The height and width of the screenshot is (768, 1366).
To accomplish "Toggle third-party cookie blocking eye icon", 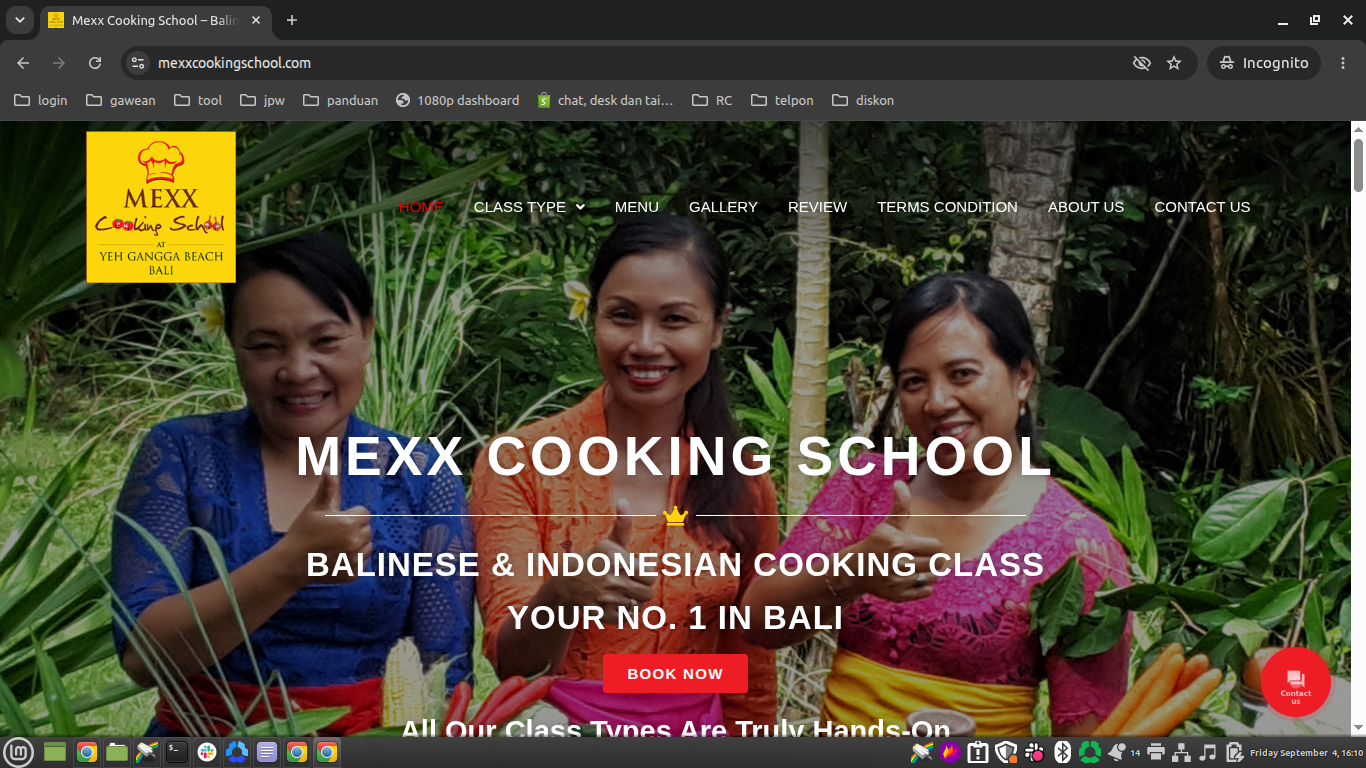I will [x=1141, y=63].
